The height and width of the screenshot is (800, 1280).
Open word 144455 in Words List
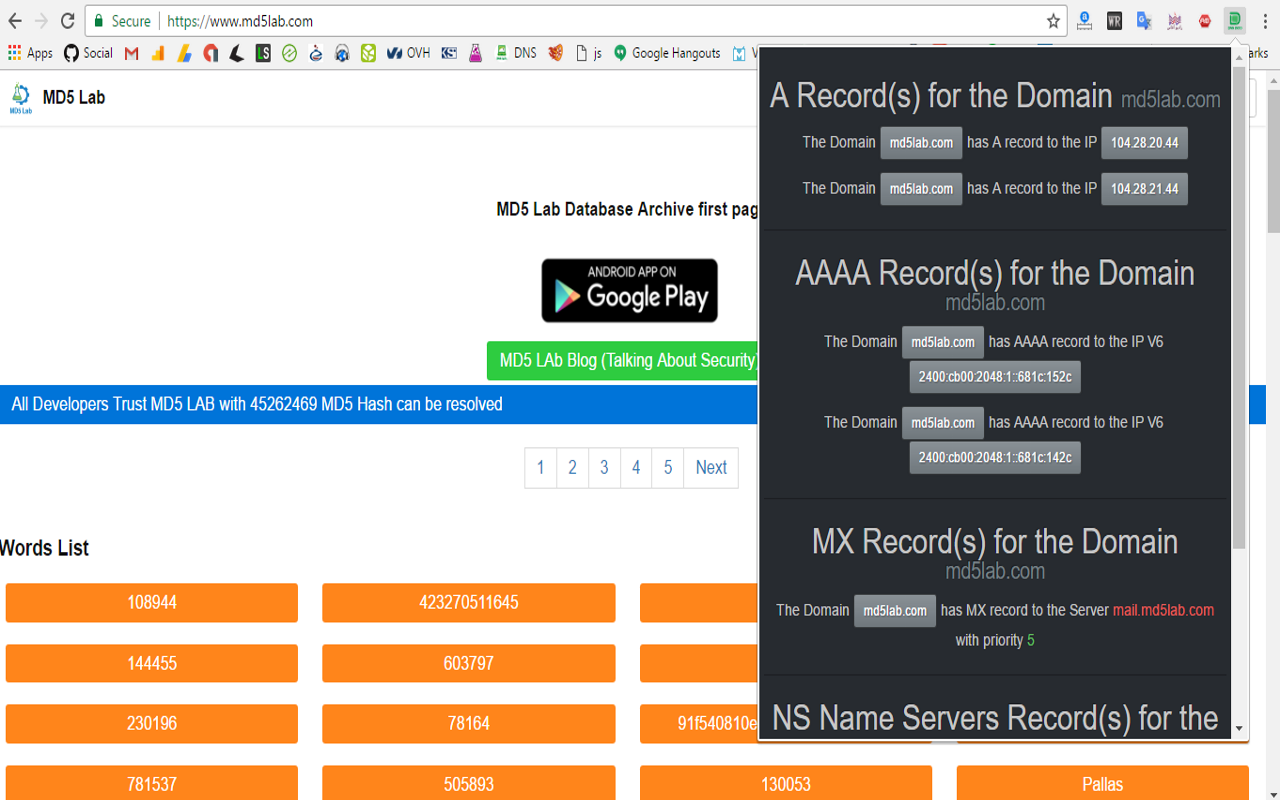pyautogui.click(x=152, y=663)
